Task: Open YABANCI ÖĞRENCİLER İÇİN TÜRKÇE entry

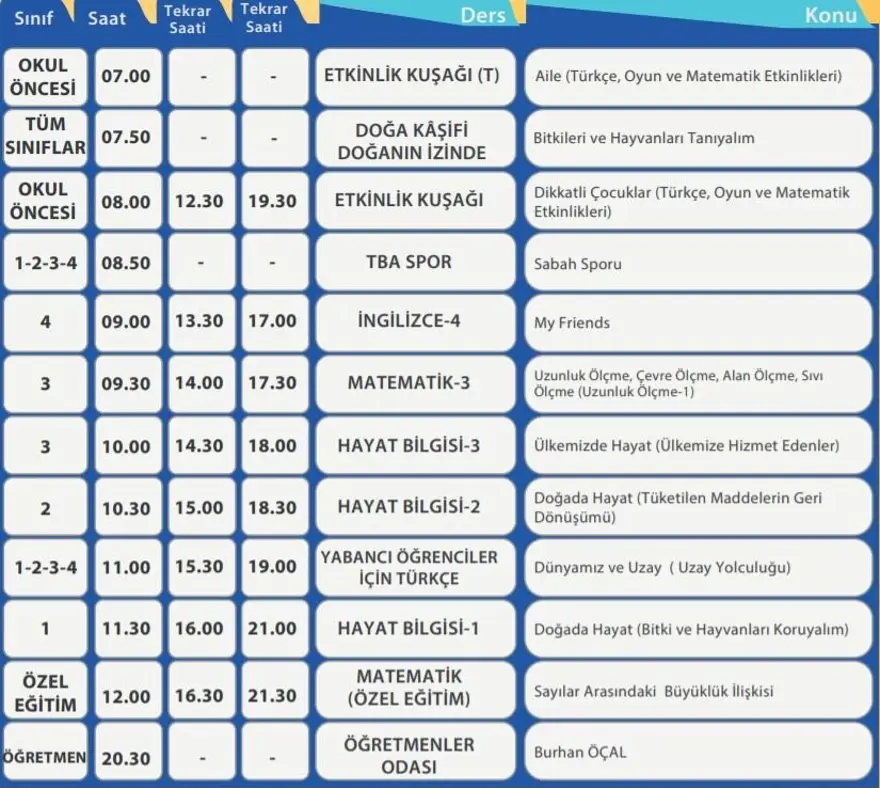Action: click(x=417, y=567)
